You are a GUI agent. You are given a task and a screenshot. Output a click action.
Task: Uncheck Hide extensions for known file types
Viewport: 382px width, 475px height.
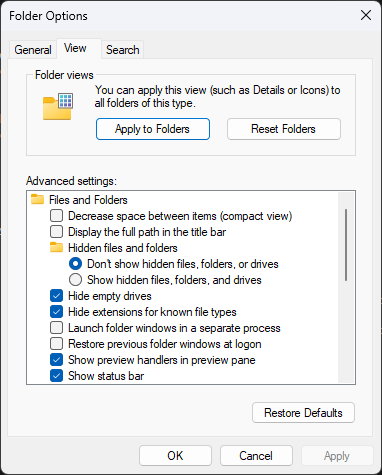point(56,312)
